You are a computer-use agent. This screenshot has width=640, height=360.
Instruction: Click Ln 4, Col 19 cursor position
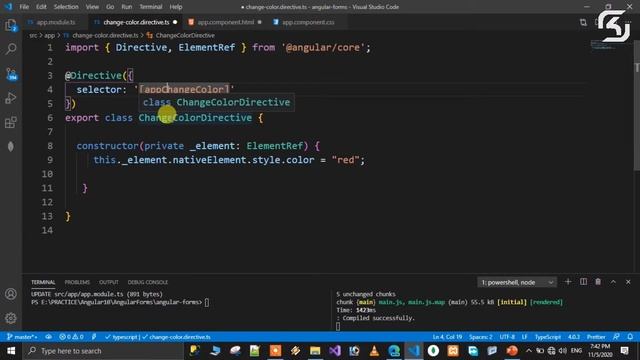[x=447, y=337]
